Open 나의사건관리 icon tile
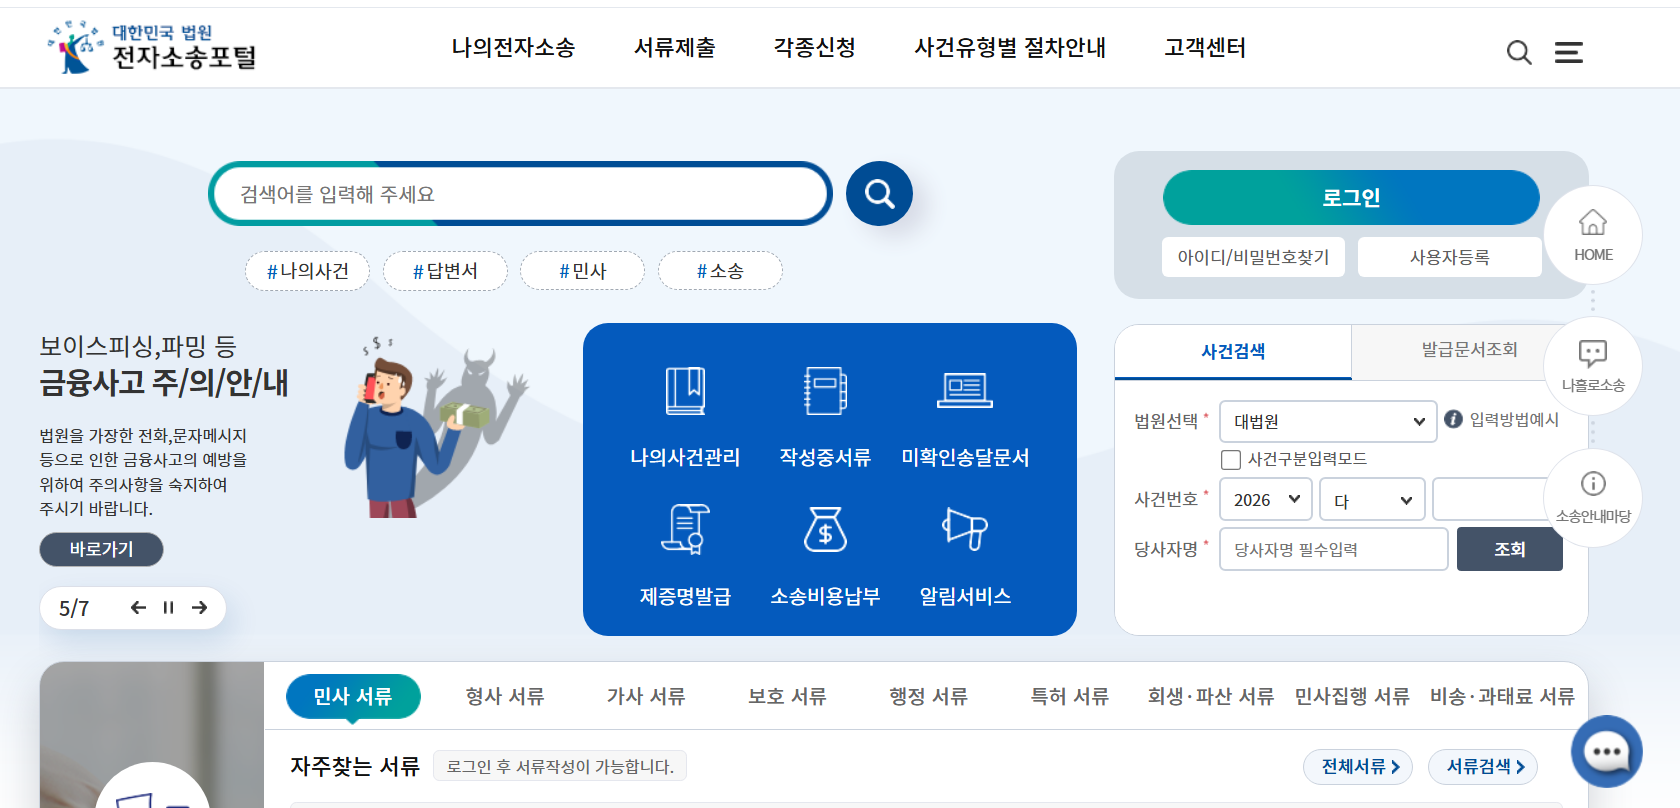This screenshot has height=808, width=1680. pos(685,418)
